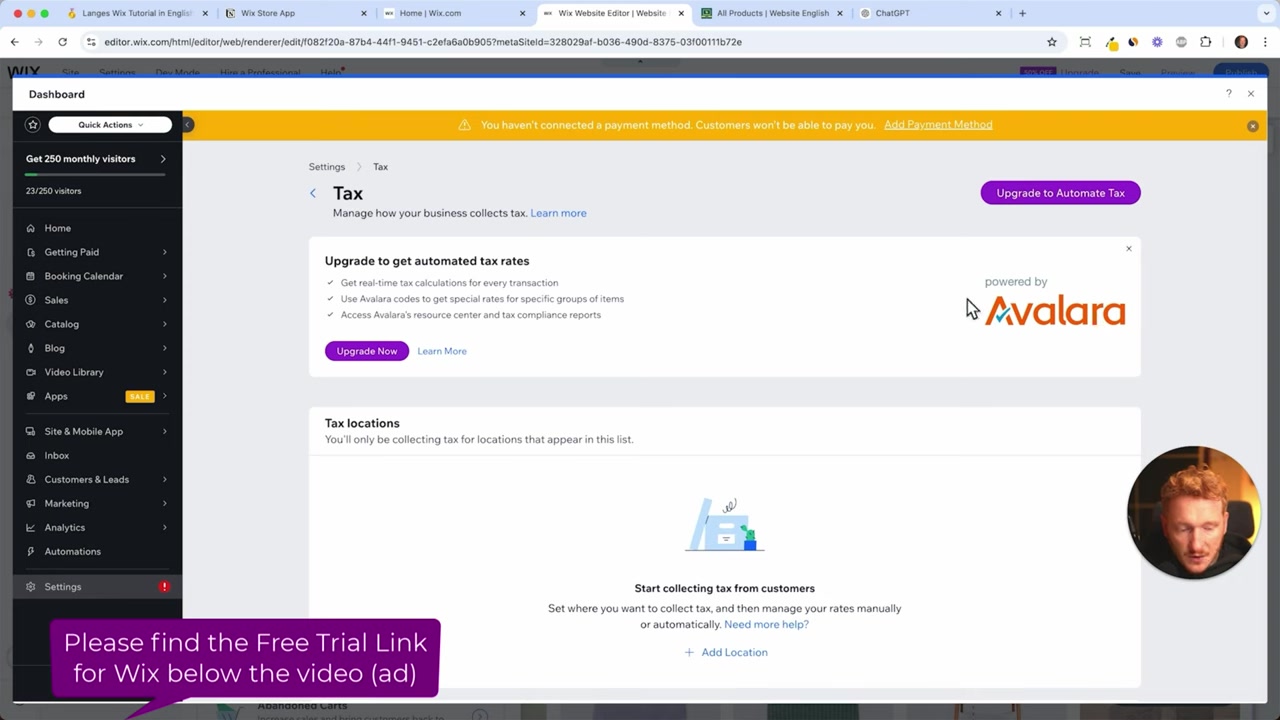Click the Home house icon in sidebar

click(x=30, y=228)
